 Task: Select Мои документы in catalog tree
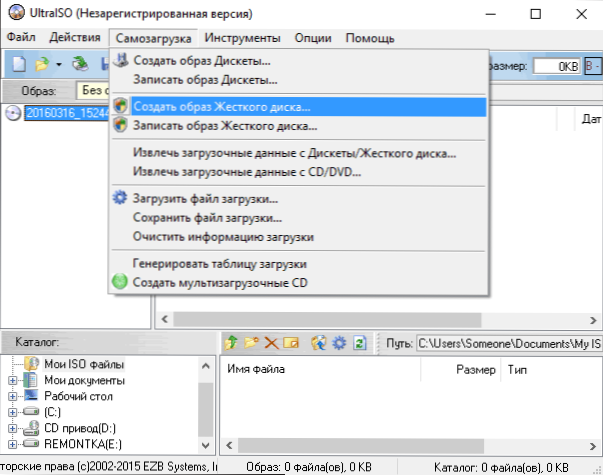coord(85,380)
